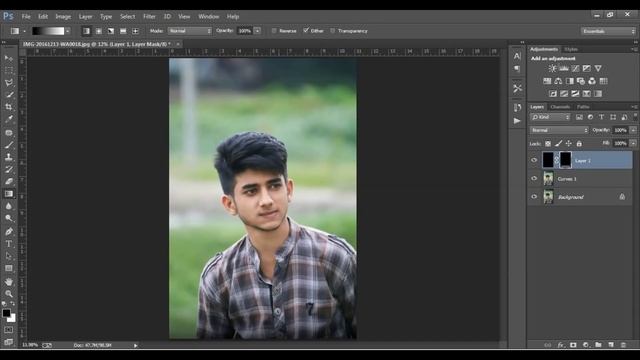Viewport: 640px width, 360px height.
Task: Choose Linear Gradient style in options bar
Action: [x=86, y=31]
